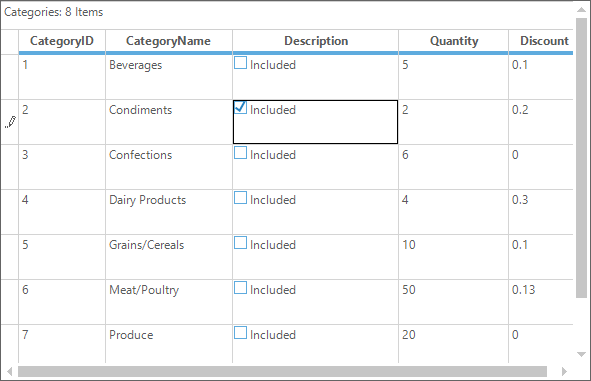Select the Quantity cell with value 2
Image resolution: width=591 pixels, height=381 pixels.
coord(453,122)
